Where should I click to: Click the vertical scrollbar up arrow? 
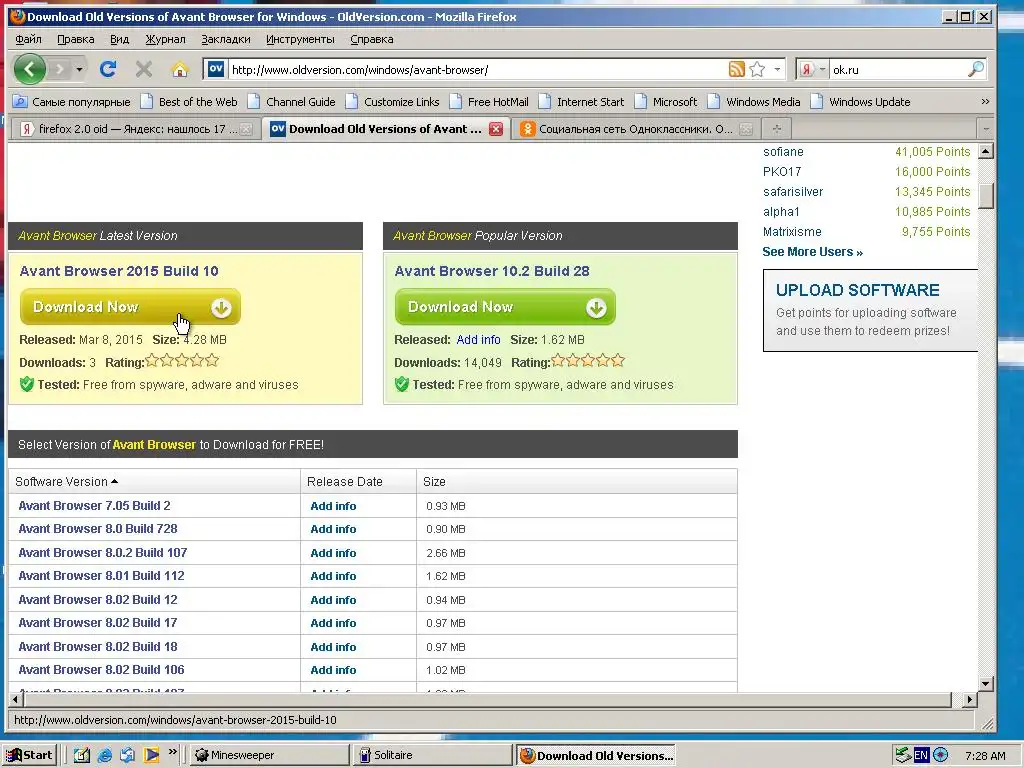(x=986, y=152)
